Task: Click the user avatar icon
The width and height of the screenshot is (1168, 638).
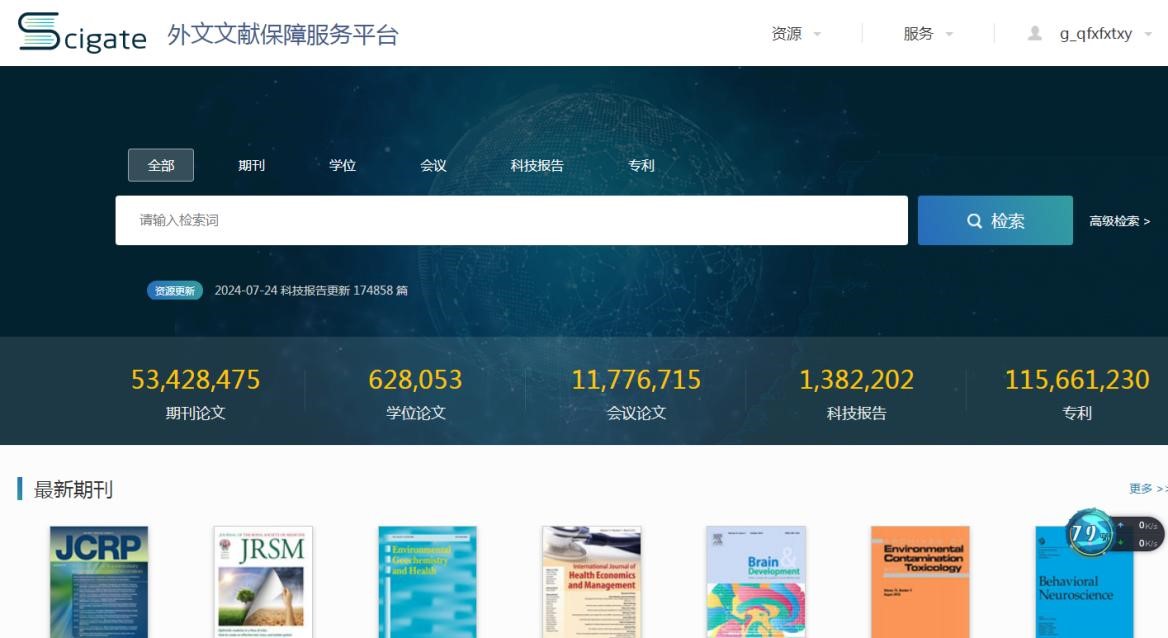Action: point(1034,34)
